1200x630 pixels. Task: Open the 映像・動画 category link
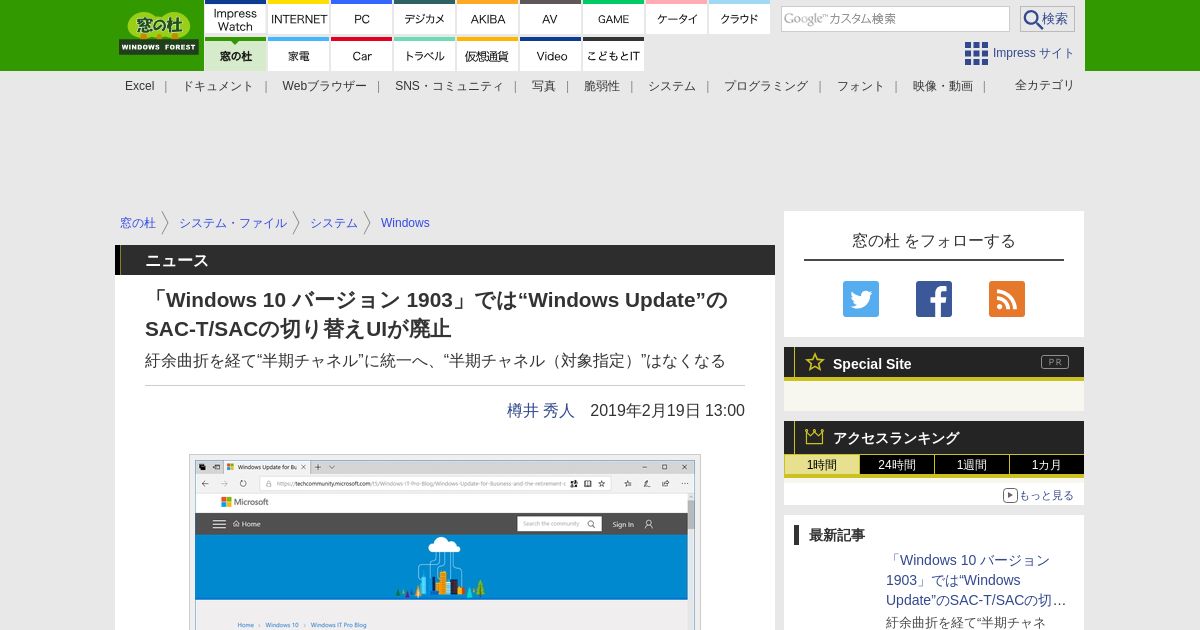(x=943, y=86)
